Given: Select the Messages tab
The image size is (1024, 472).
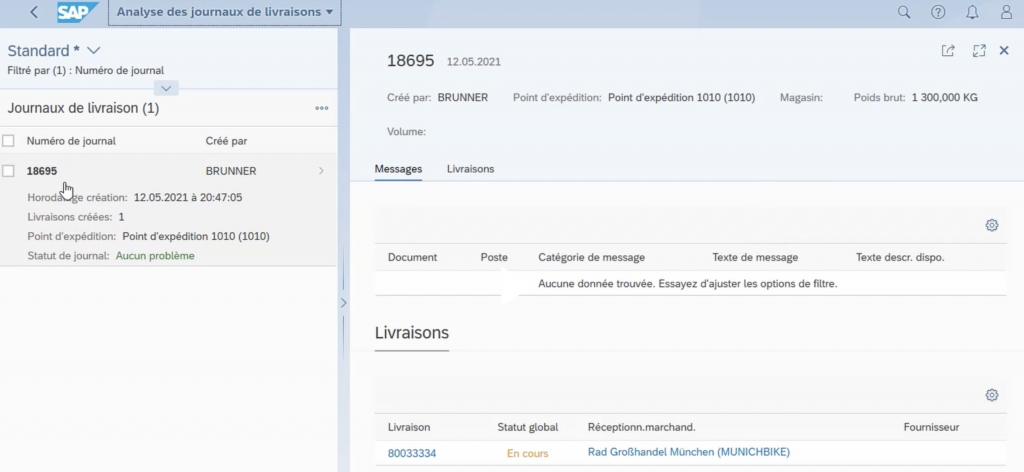Looking at the screenshot, I should [x=398, y=169].
